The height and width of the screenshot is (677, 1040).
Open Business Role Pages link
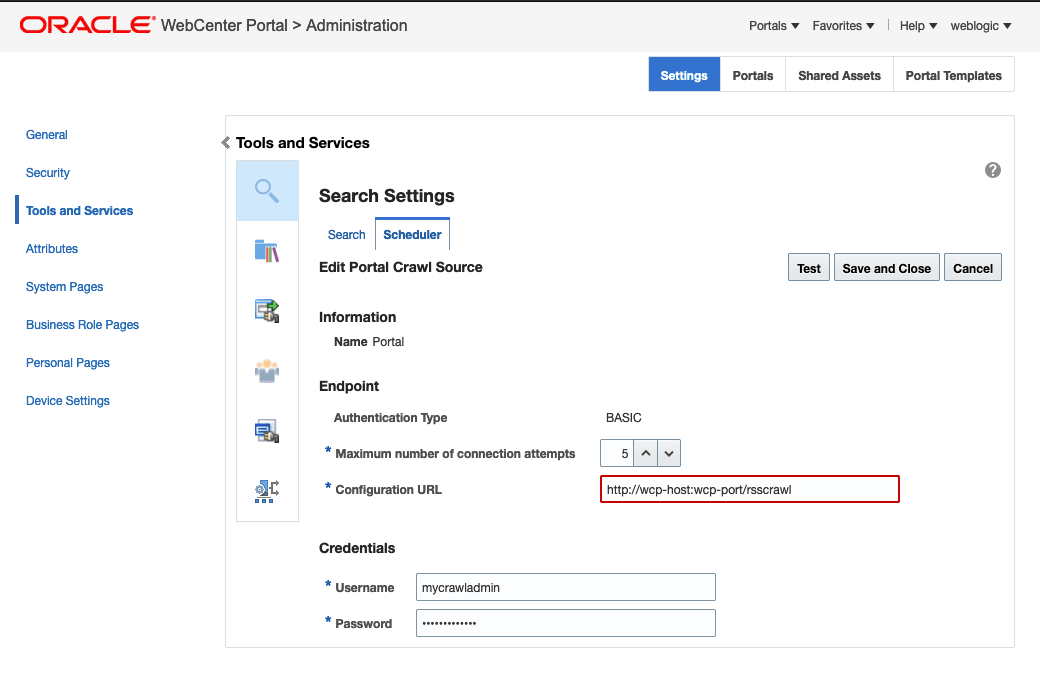click(x=82, y=324)
